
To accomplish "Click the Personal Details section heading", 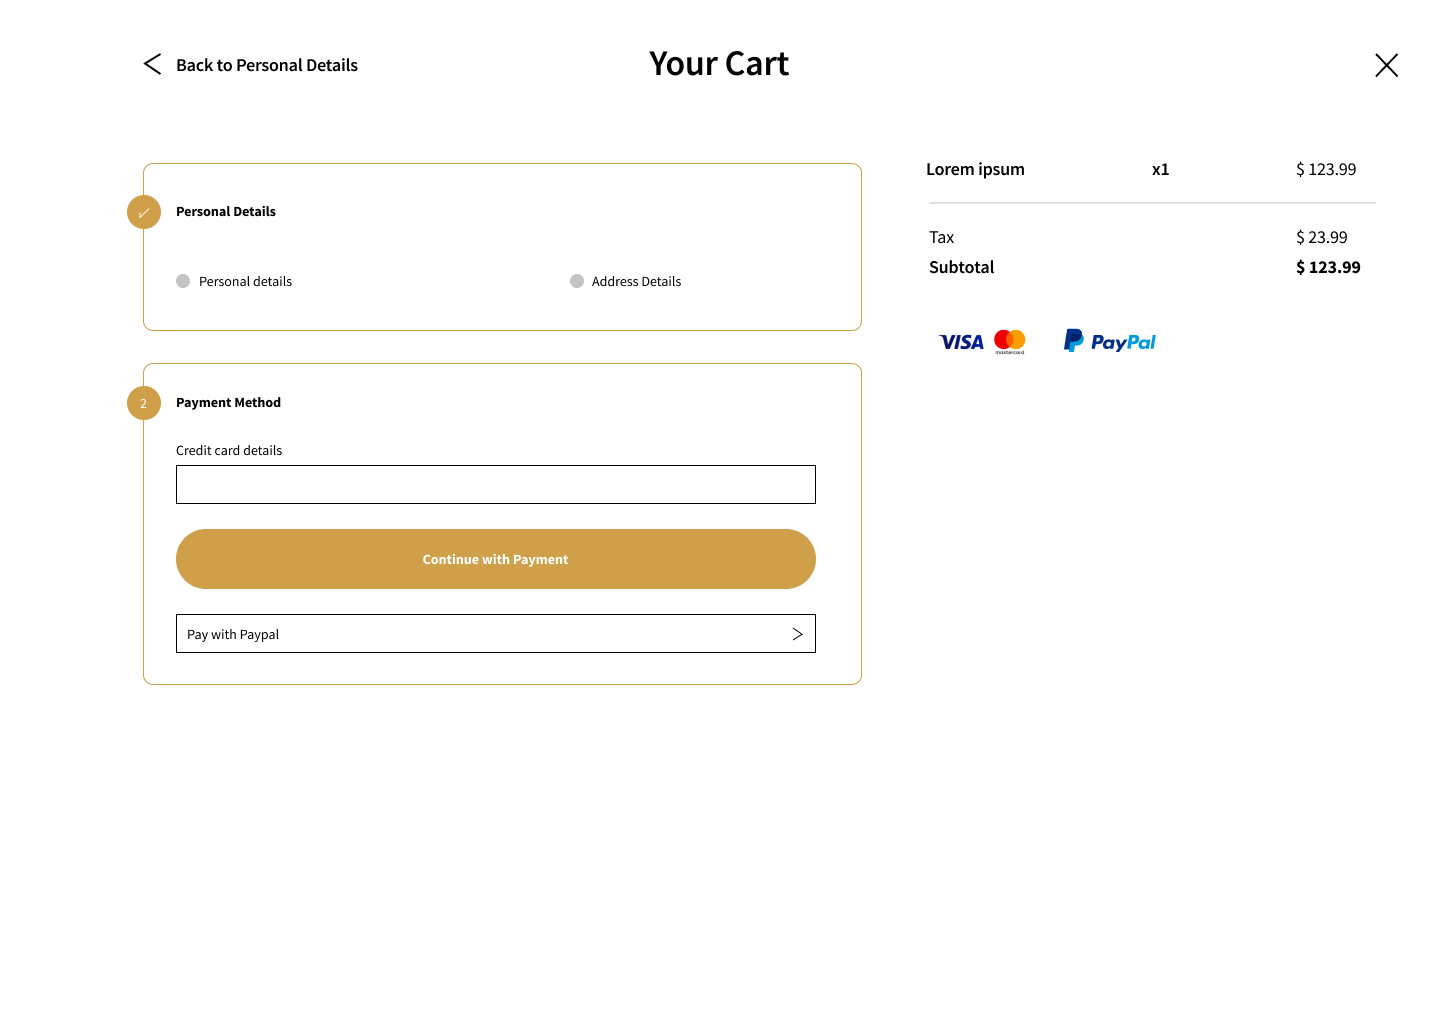I will coord(226,212).
